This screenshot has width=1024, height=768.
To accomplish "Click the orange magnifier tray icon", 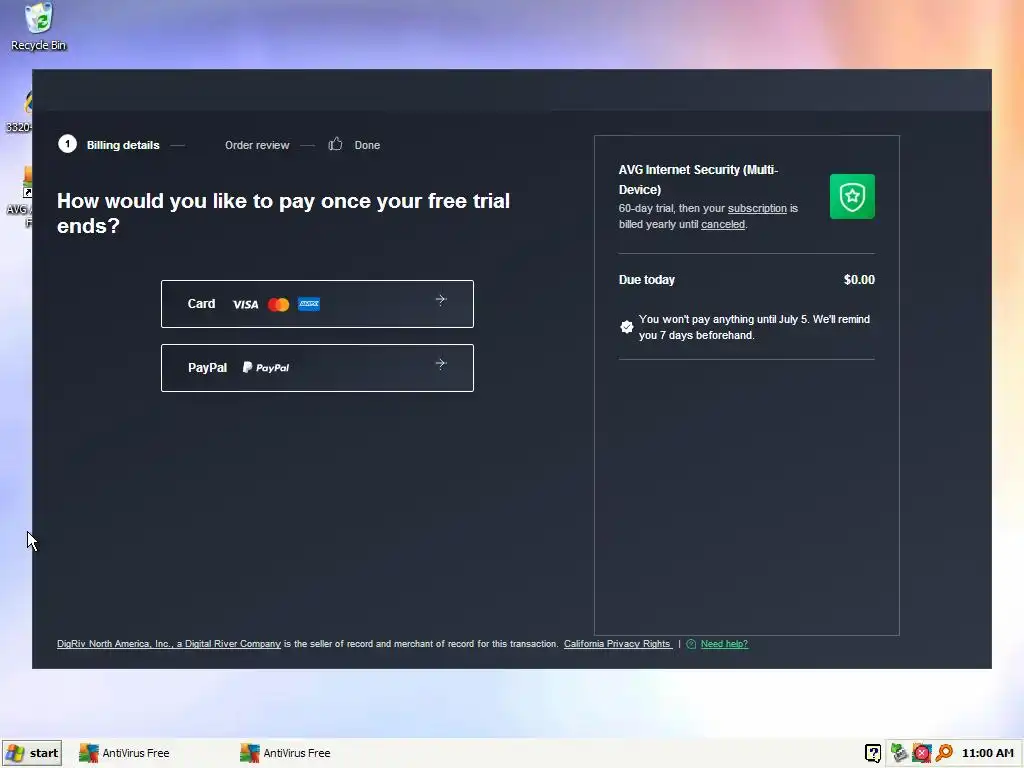I will tap(944, 753).
